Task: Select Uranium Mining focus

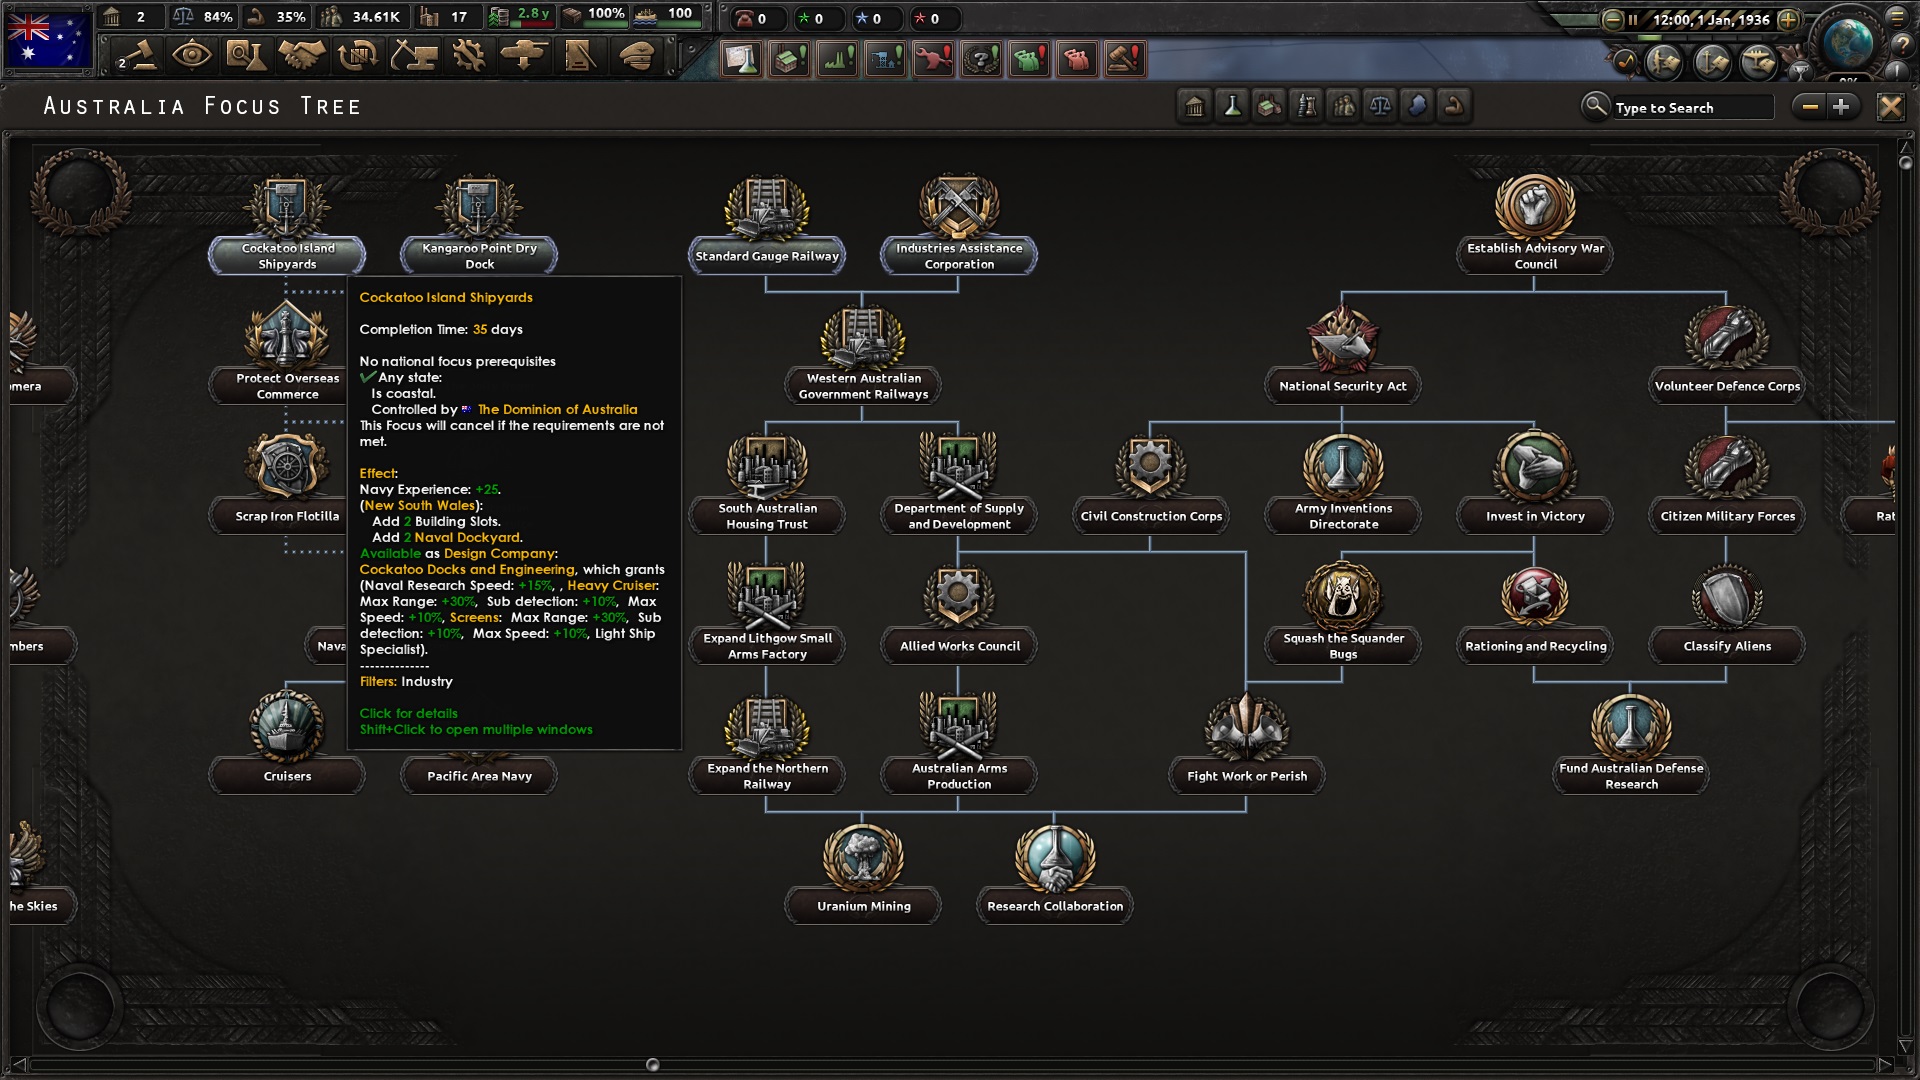Action: 863,875
